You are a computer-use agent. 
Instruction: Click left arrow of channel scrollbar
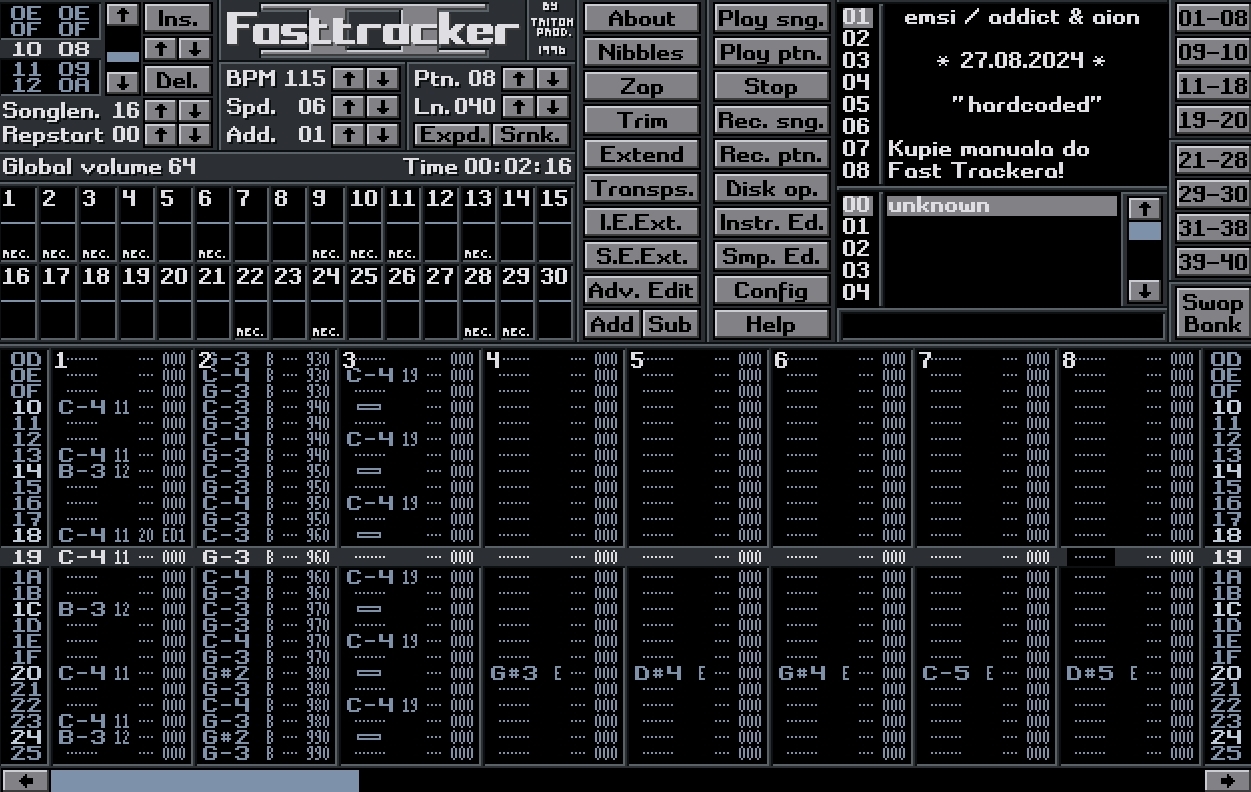click(26, 780)
